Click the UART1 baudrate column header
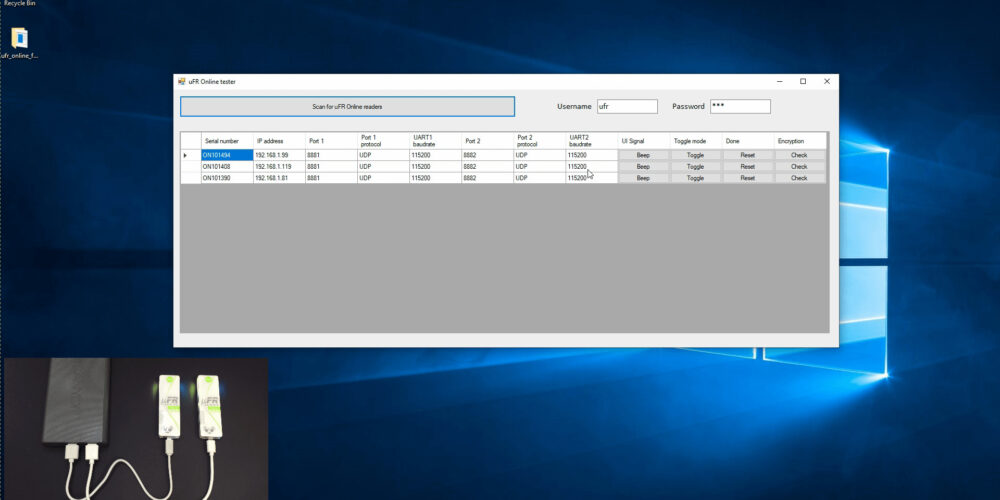 point(436,141)
